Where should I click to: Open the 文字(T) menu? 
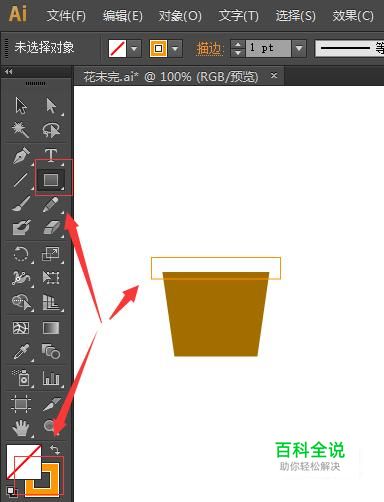(x=238, y=16)
